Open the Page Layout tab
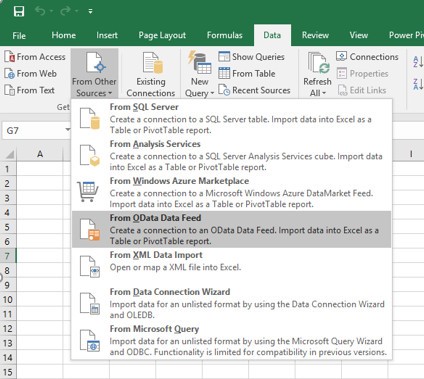 (x=162, y=35)
